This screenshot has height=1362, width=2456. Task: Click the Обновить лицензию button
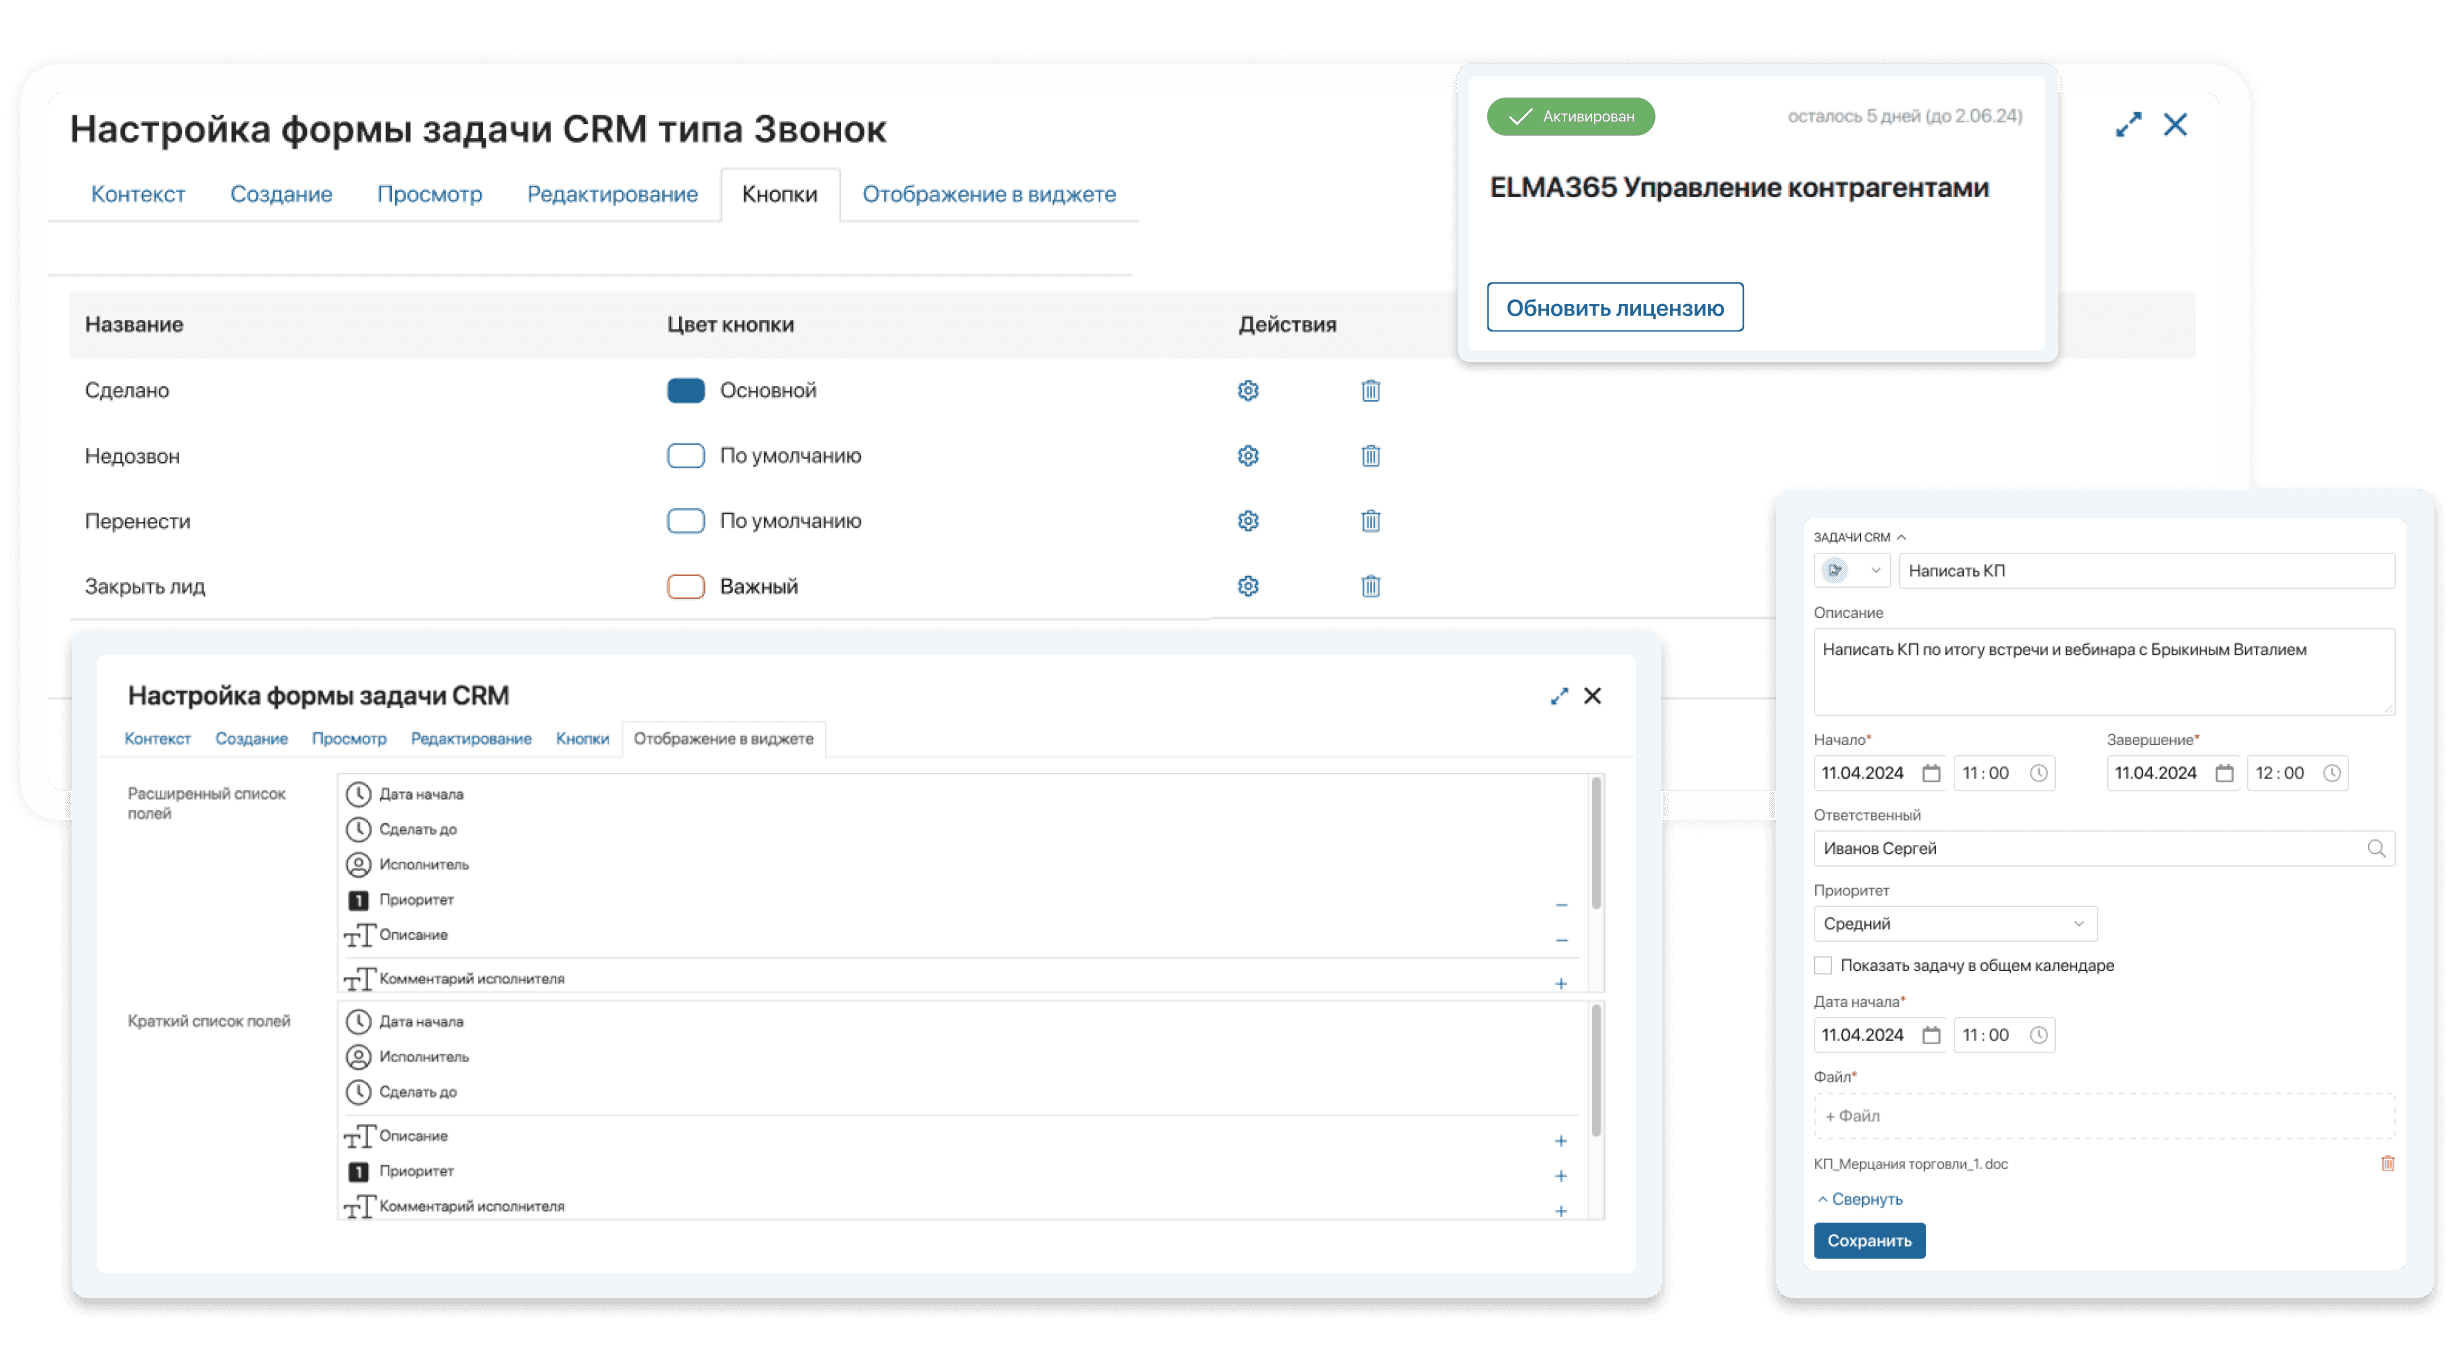[x=1614, y=308]
